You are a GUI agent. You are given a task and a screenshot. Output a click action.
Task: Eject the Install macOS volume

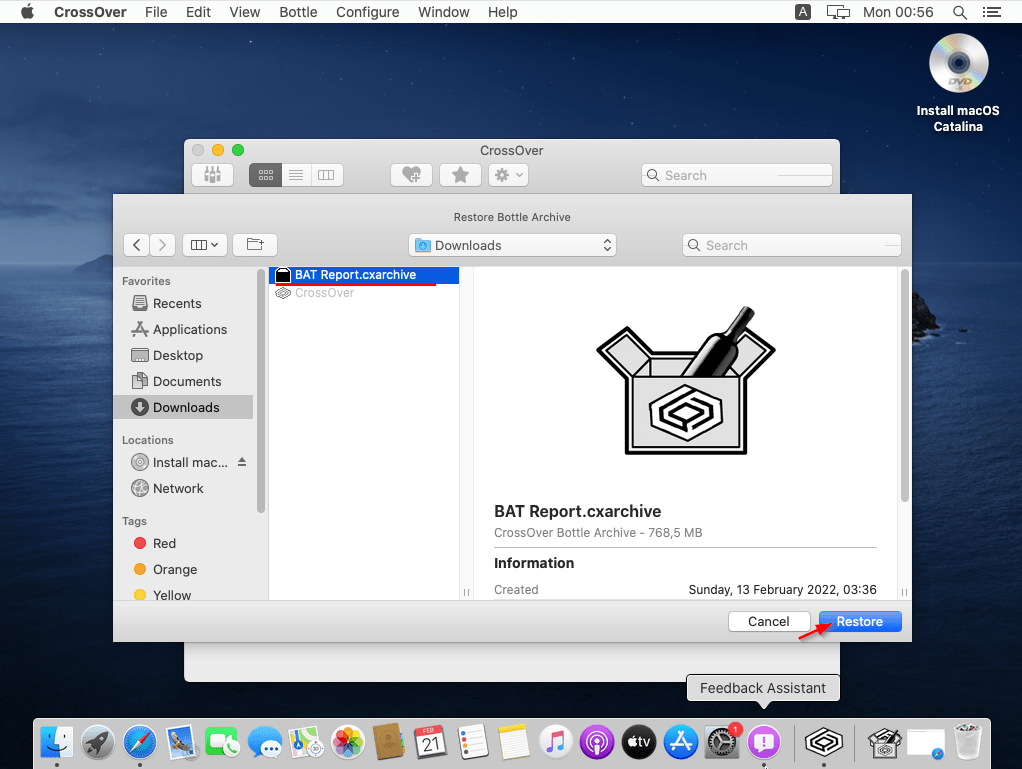pos(242,462)
